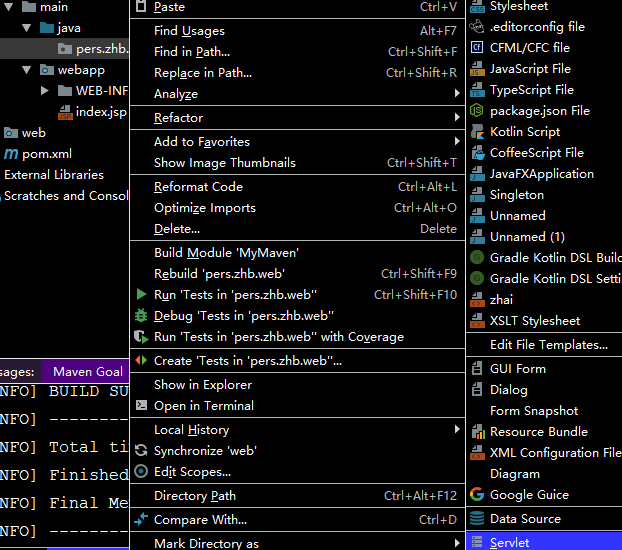The width and height of the screenshot is (622, 550).
Task: Expand the Local History submenu arrow
Action: [457, 429]
